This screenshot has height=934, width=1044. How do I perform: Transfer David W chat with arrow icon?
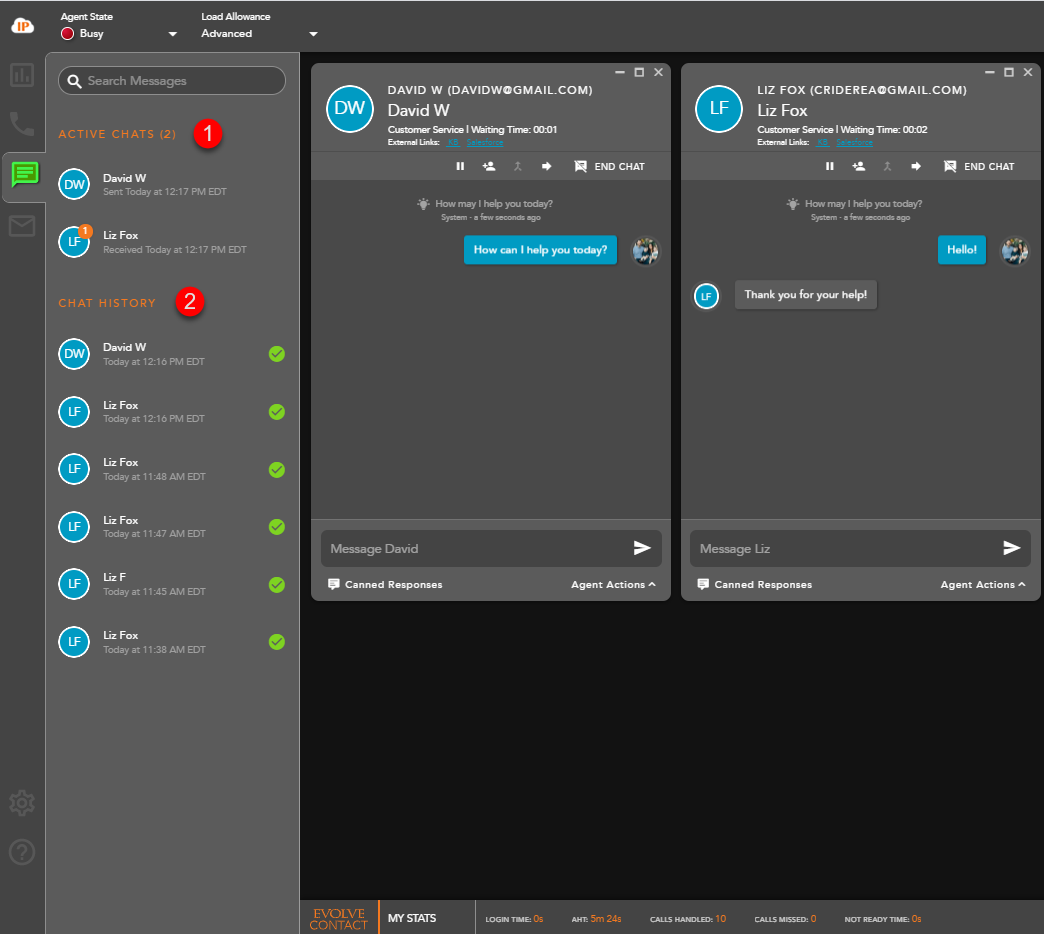pyautogui.click(x=547, y=166)
